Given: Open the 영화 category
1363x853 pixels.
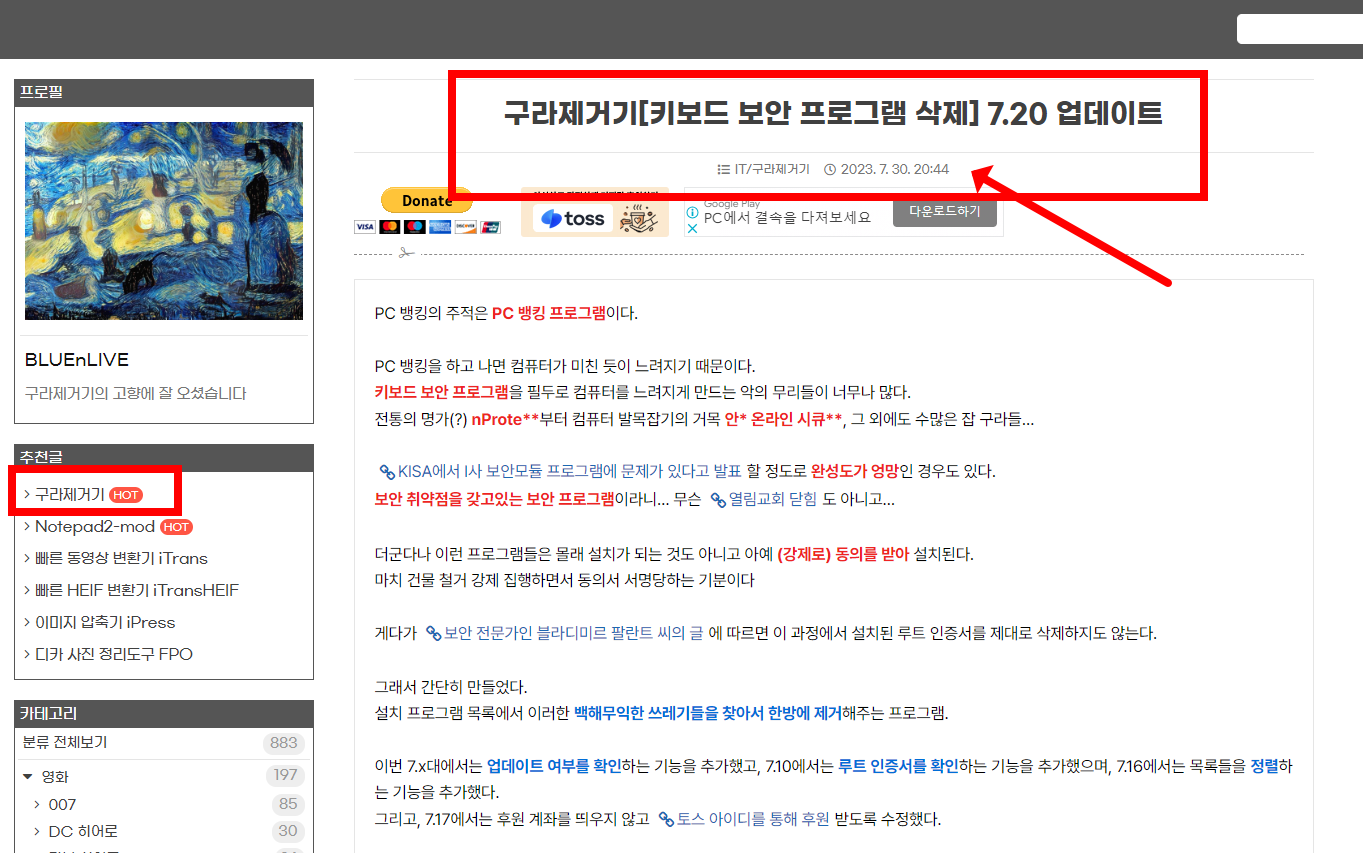Looking at the screenshot, I should click(x=55, y=777).
